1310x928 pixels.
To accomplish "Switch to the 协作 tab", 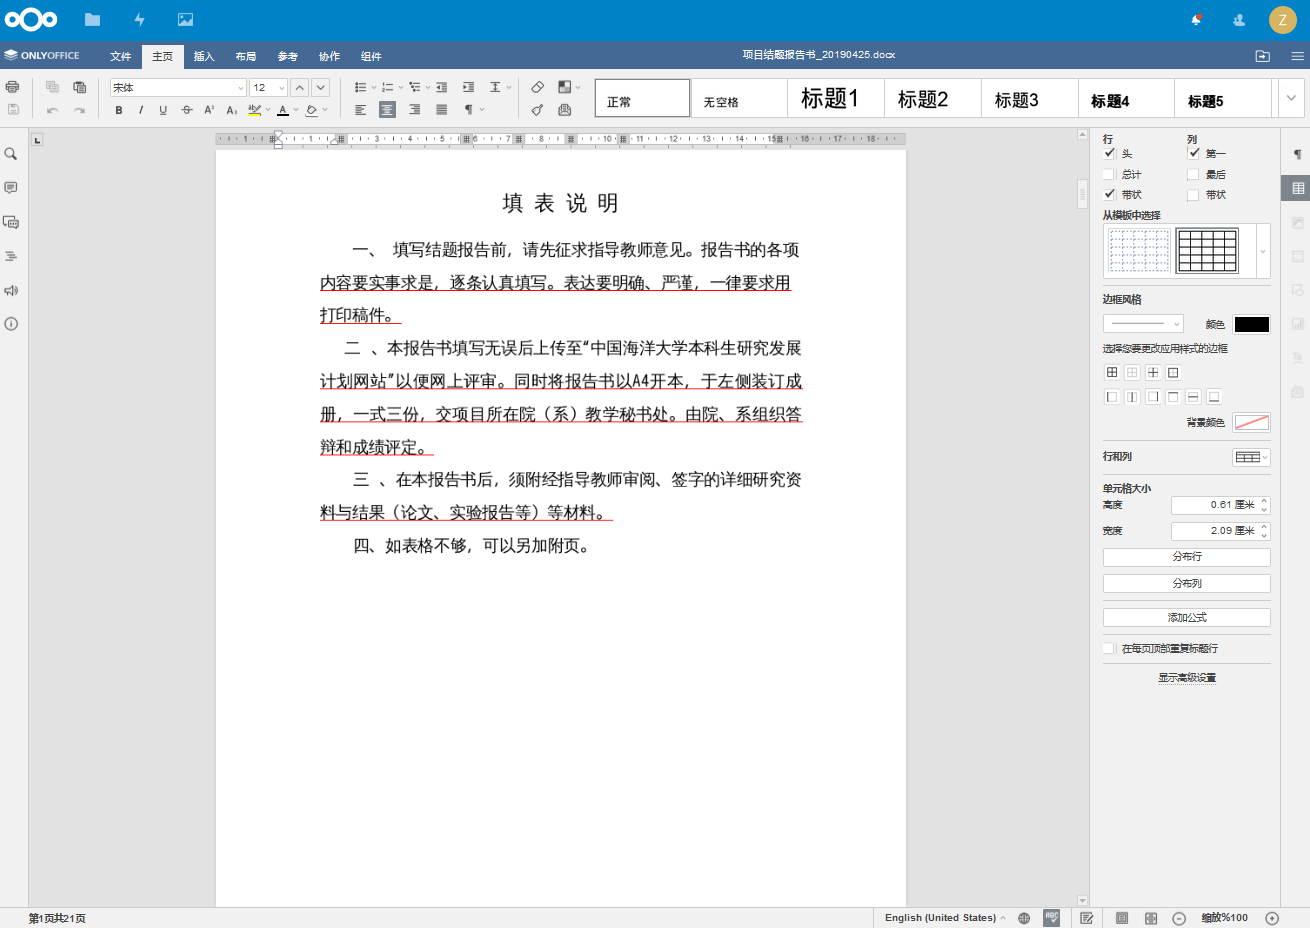I will (330, 57).
